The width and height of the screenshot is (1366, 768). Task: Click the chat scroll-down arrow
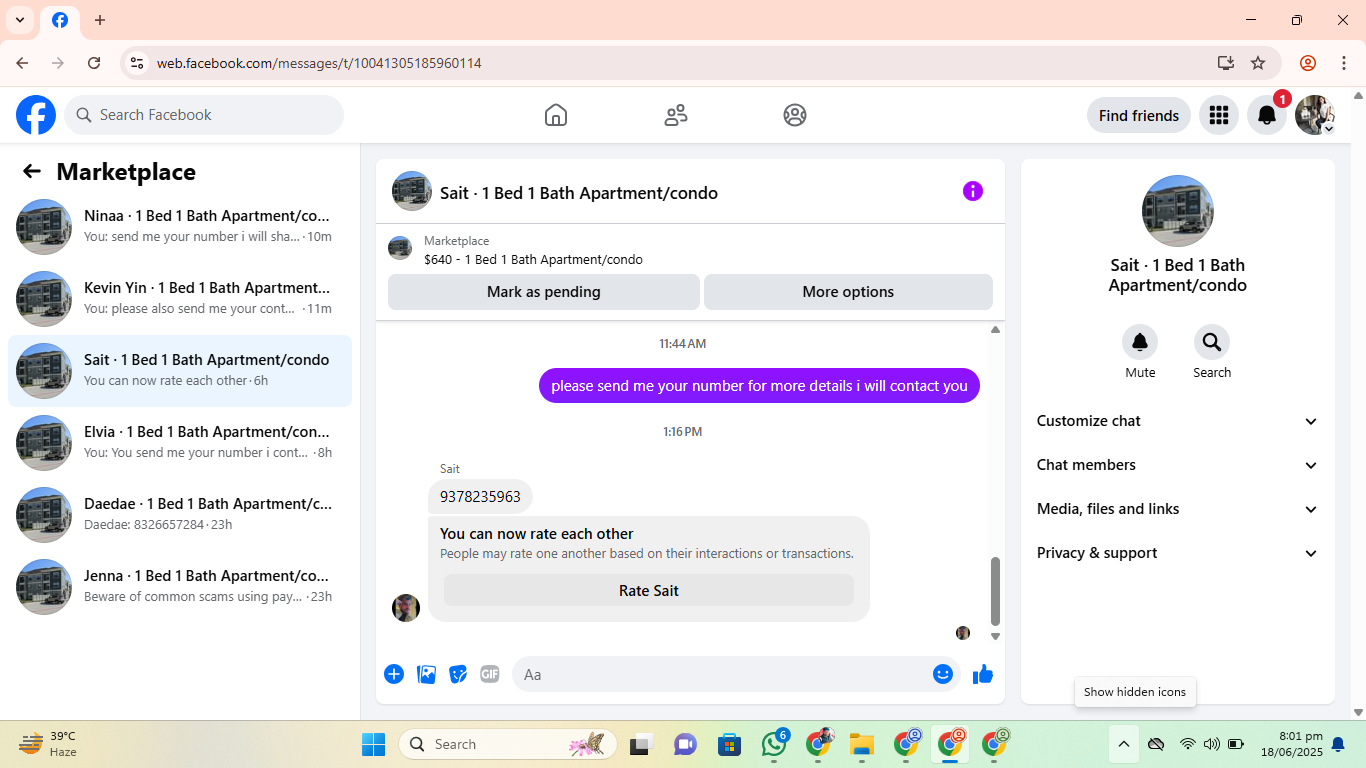coord(995,636)
